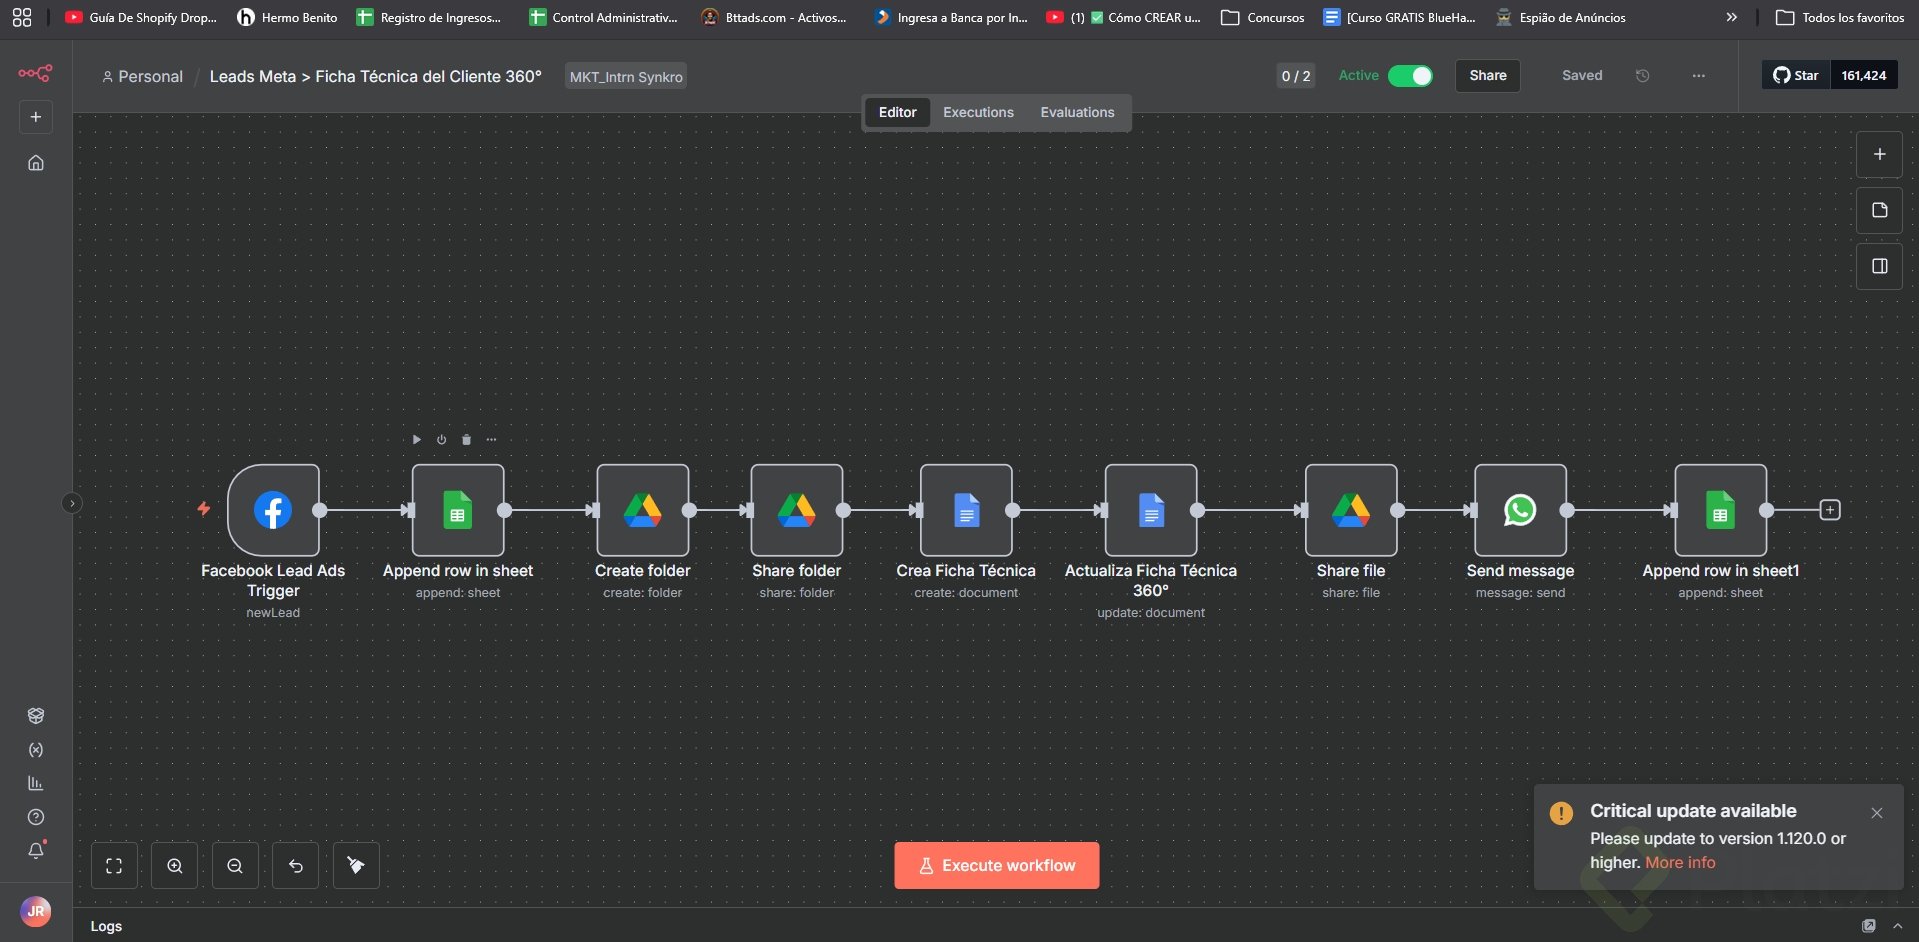The image size is (1919, 942).
Task: Click the tidy up workflow icon
Action: 356,866
